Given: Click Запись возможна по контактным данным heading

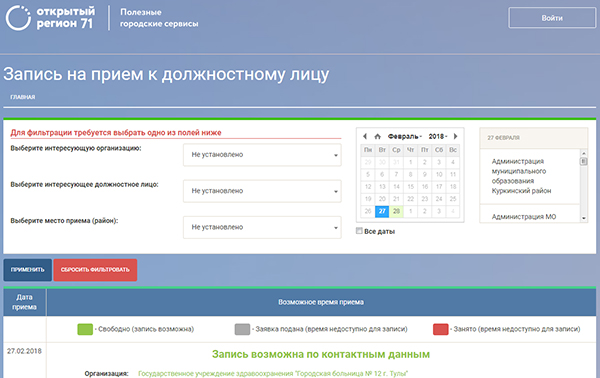Looking at the screenshot, I should click(321, 354).
